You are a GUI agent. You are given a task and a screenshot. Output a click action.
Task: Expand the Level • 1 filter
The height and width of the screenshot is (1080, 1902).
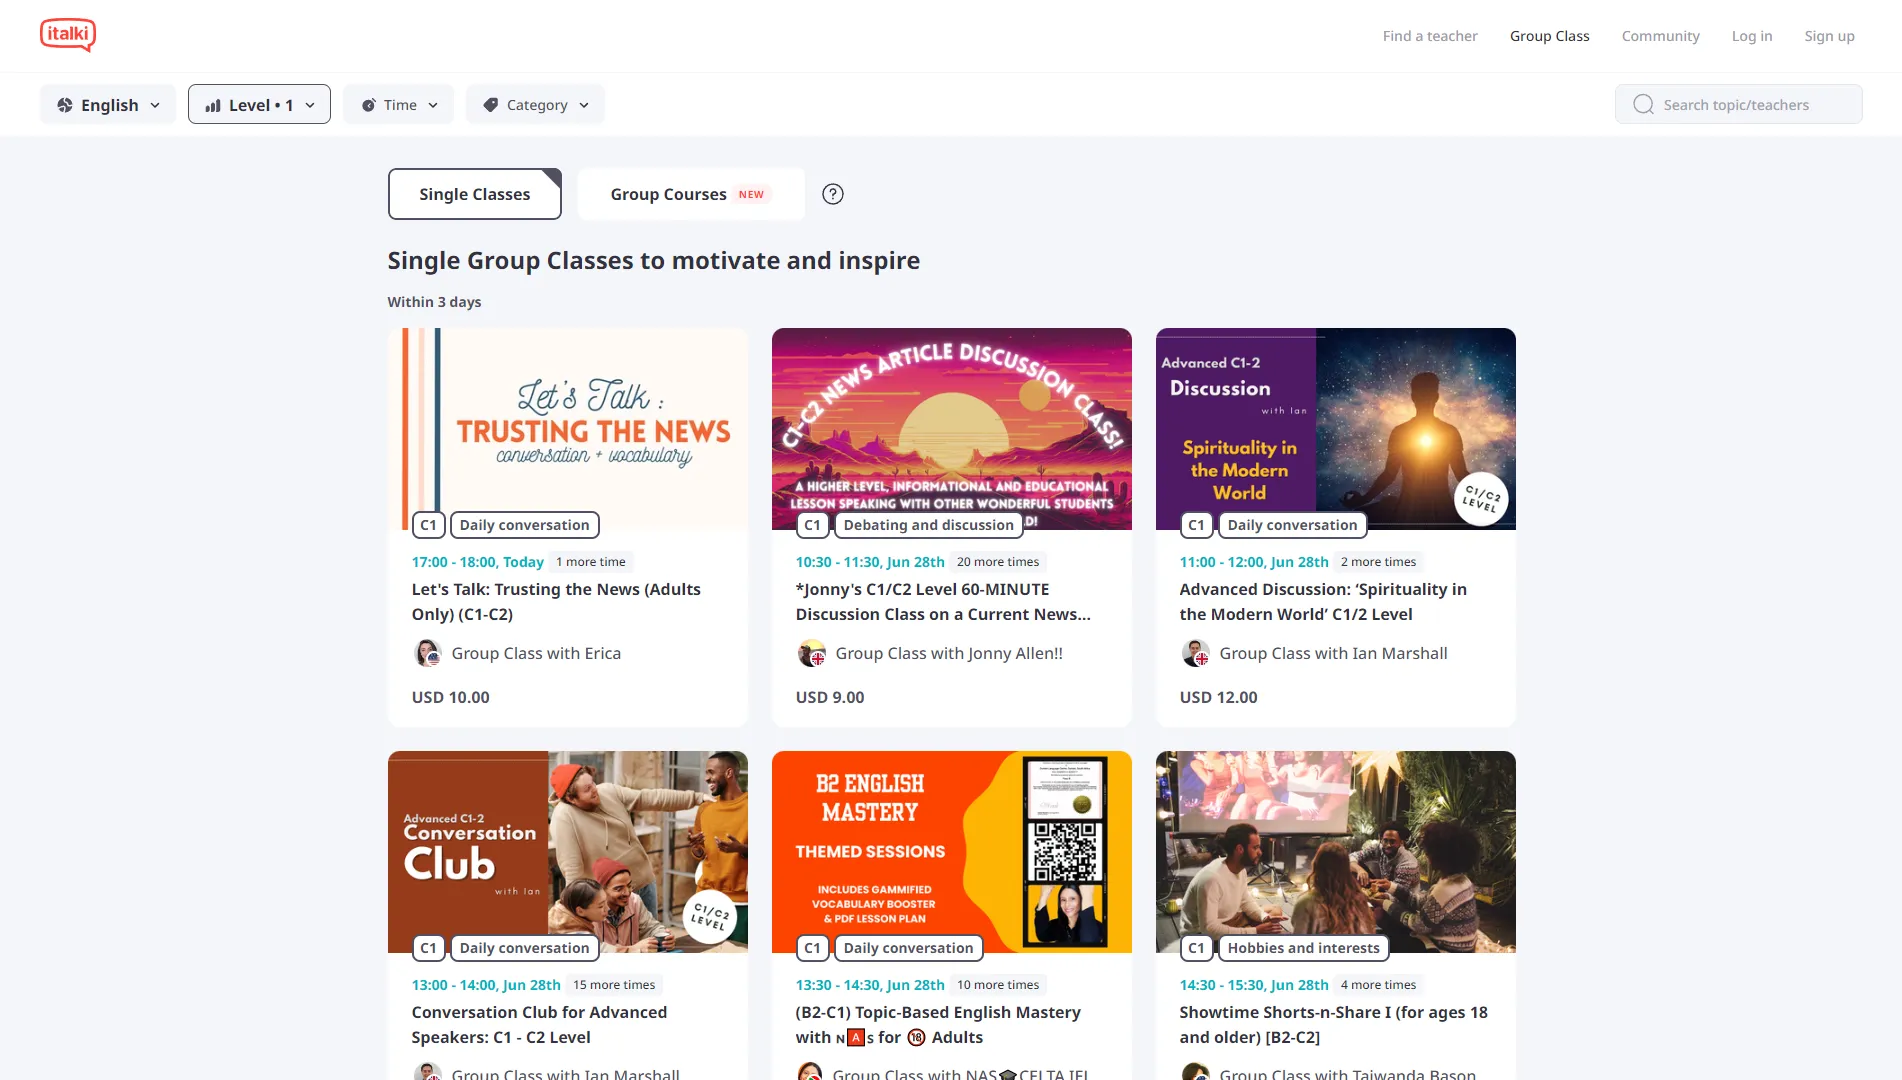click(259, 104)
